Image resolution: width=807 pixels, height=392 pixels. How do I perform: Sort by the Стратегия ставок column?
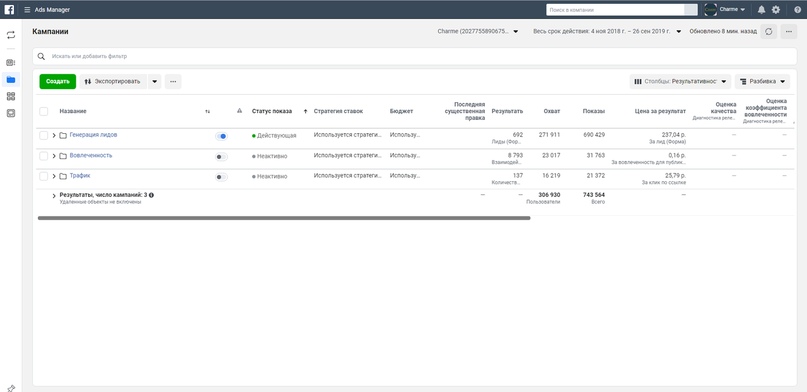(x=338, y=111)
